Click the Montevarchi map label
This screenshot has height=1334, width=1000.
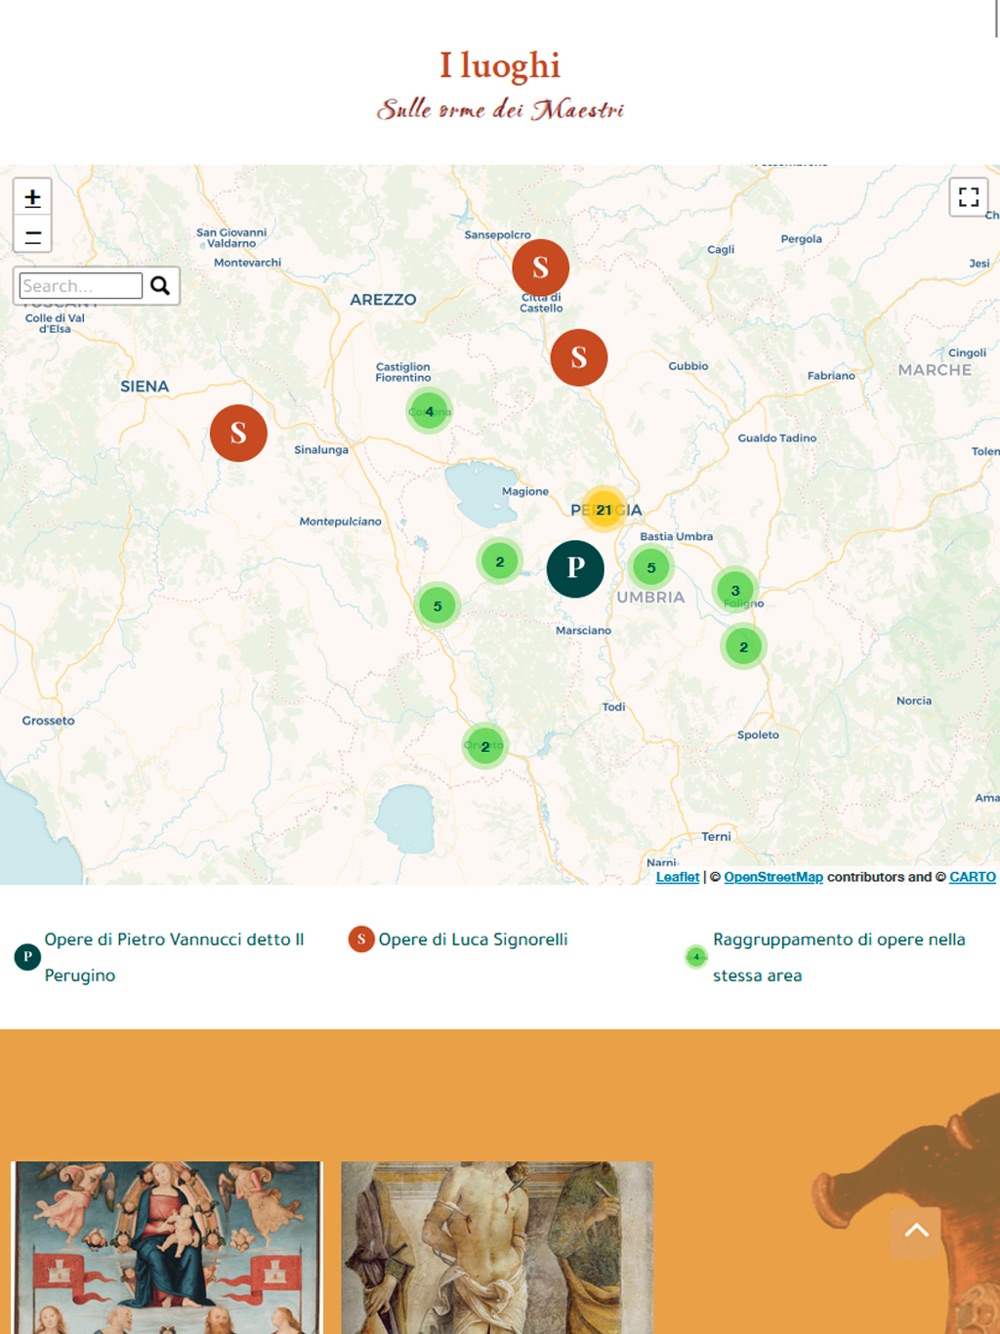(x=247, y=263)
